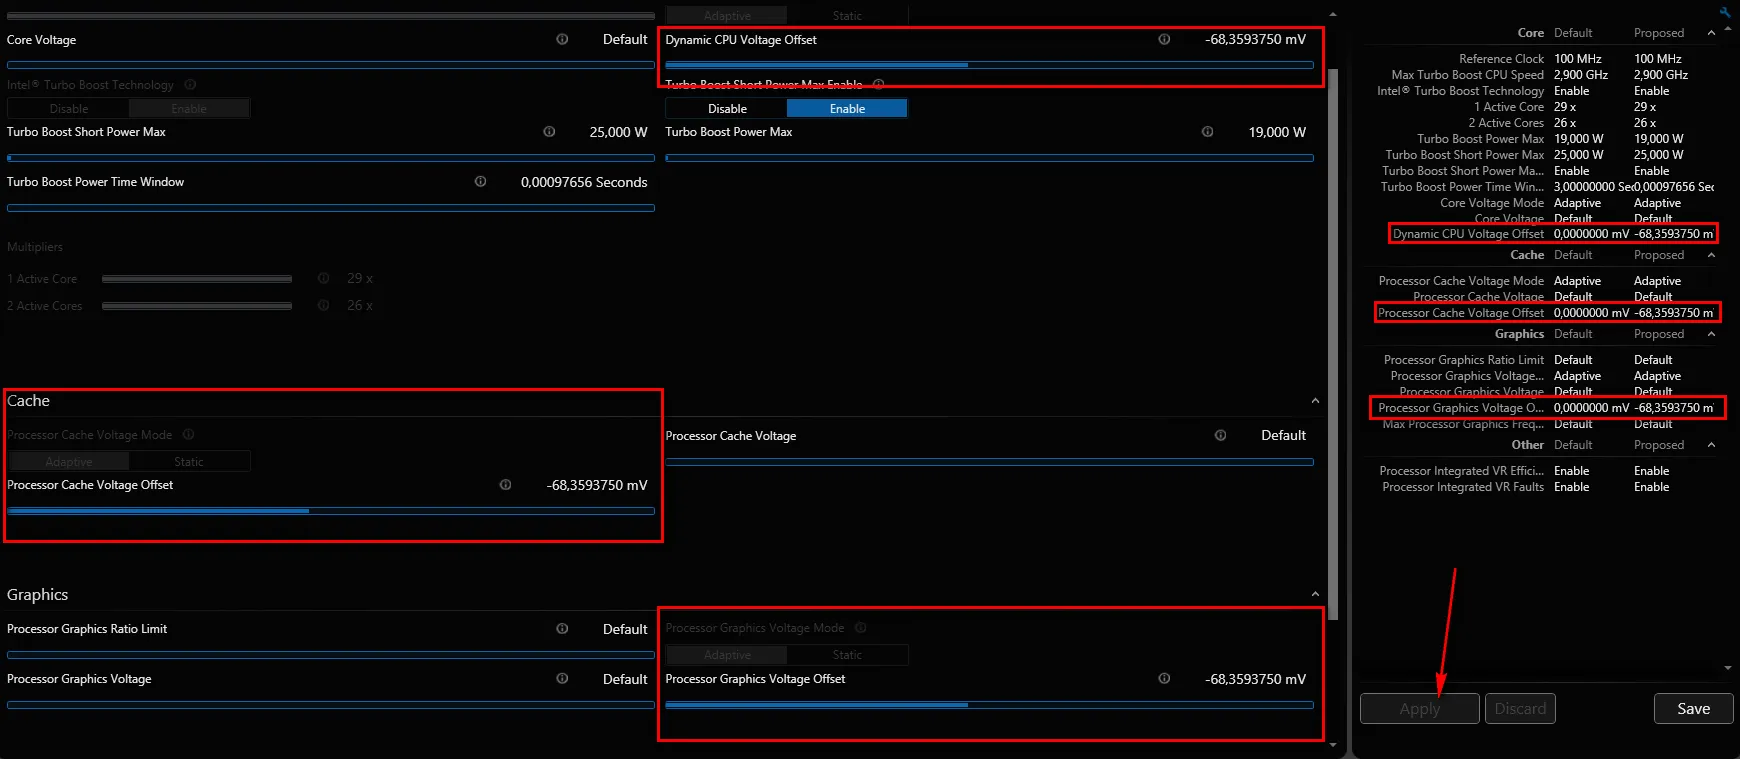Click info icon beside Processor Graphics Voltage Offset
The width and height of the screenshot is (1740, 759).
tap(1164, 678)
